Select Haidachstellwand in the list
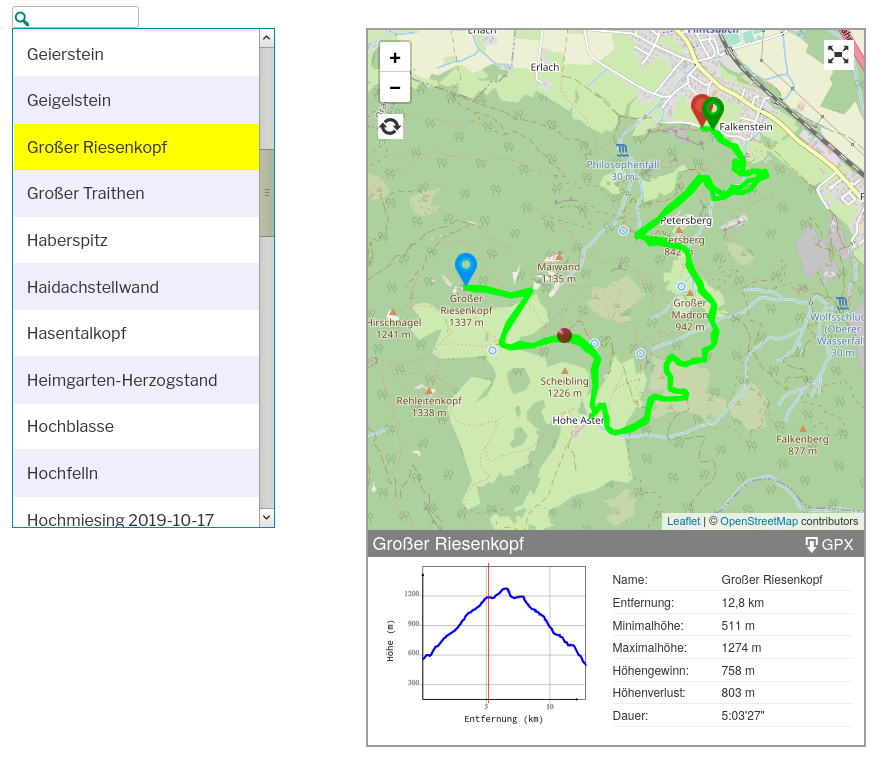 click(x=136, y=287)
